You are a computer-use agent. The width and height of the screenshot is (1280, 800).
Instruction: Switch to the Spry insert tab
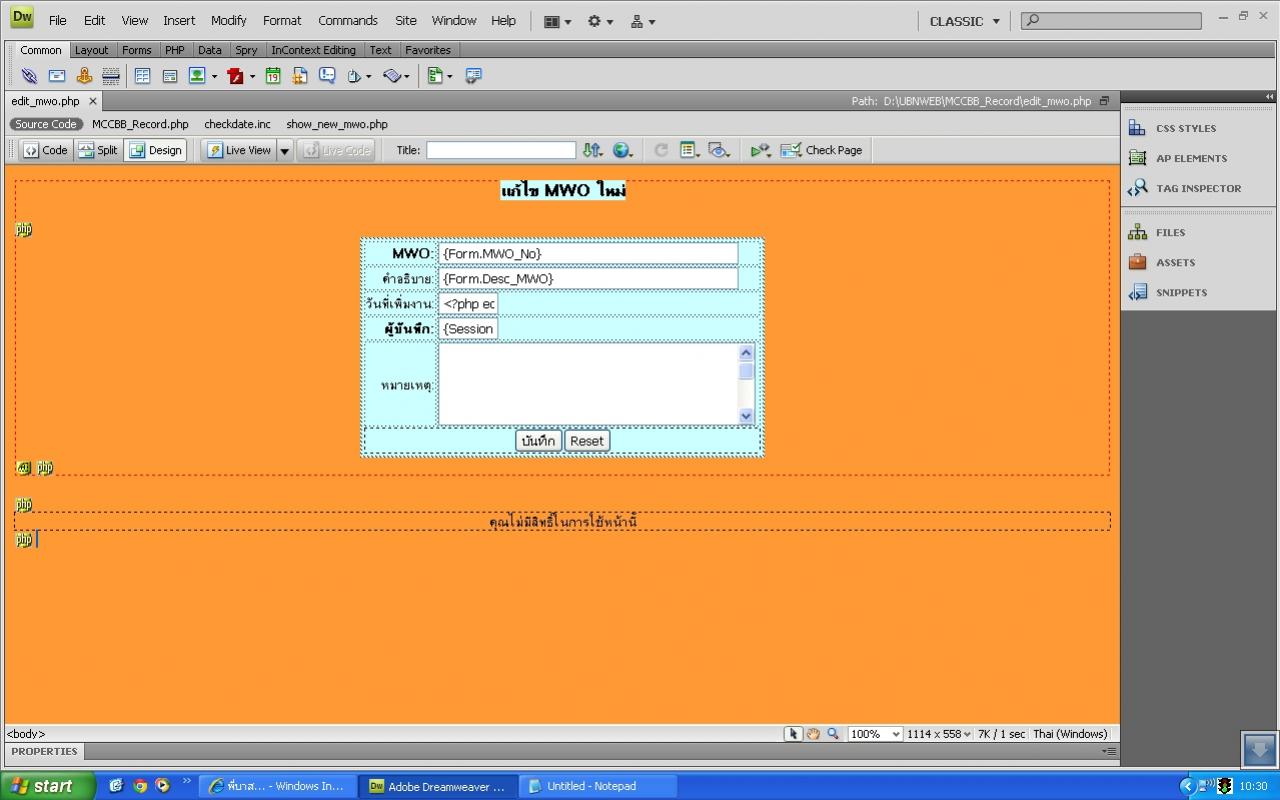pos(246,50)
